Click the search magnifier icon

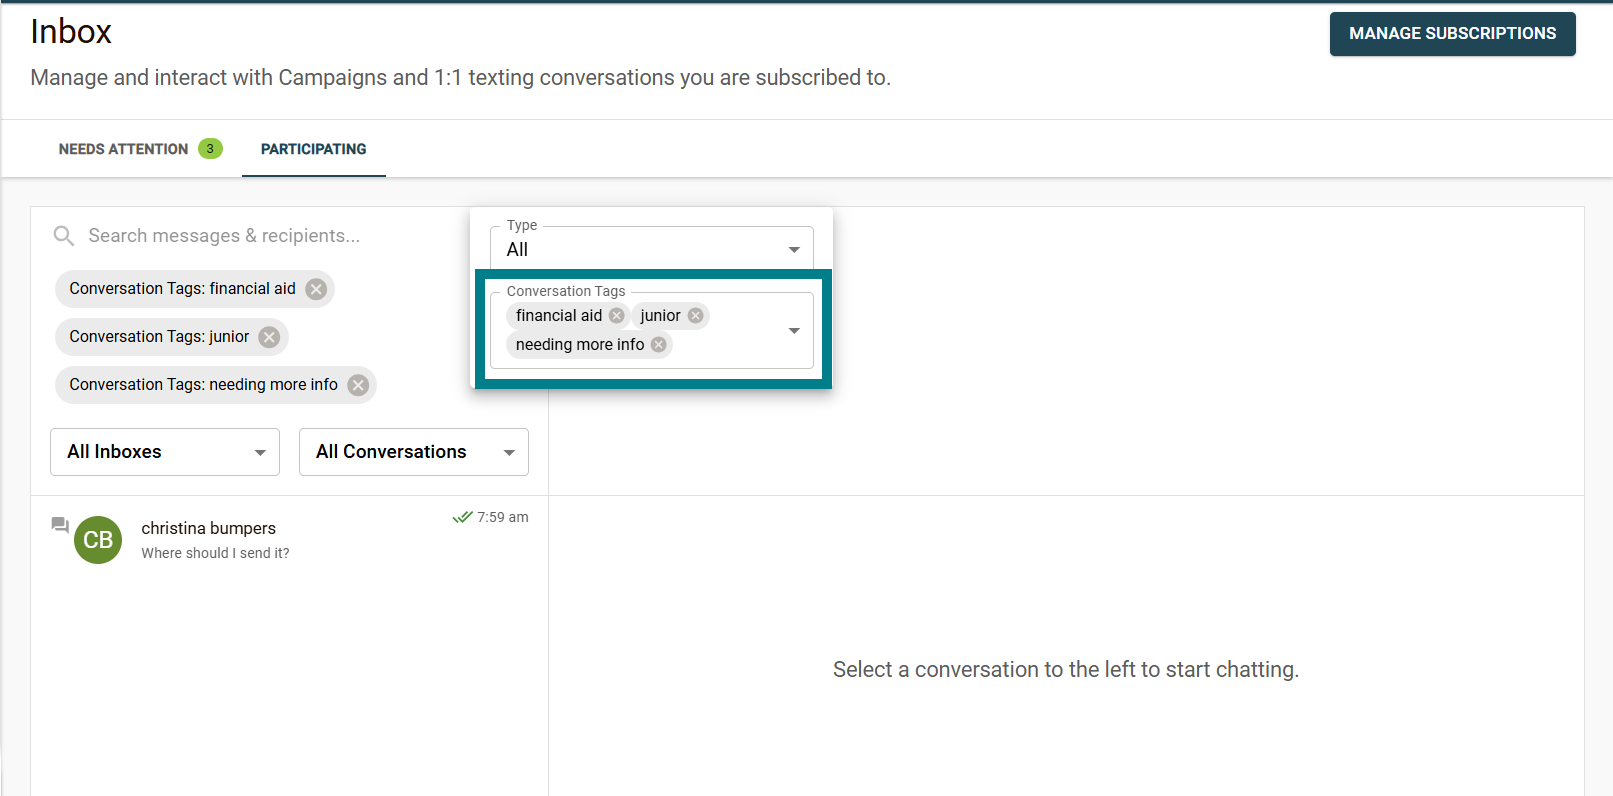[64, 236]
